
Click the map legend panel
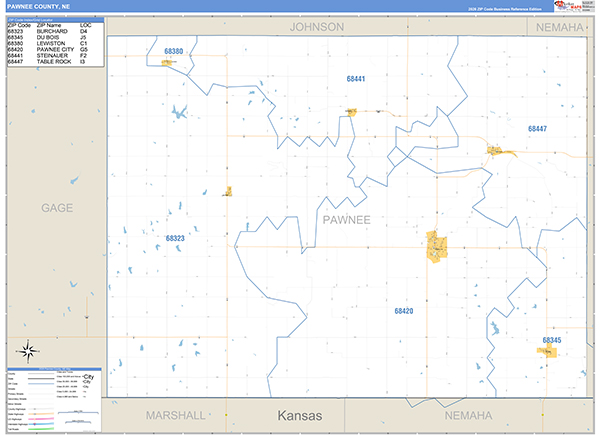click(x=54, y=400)
